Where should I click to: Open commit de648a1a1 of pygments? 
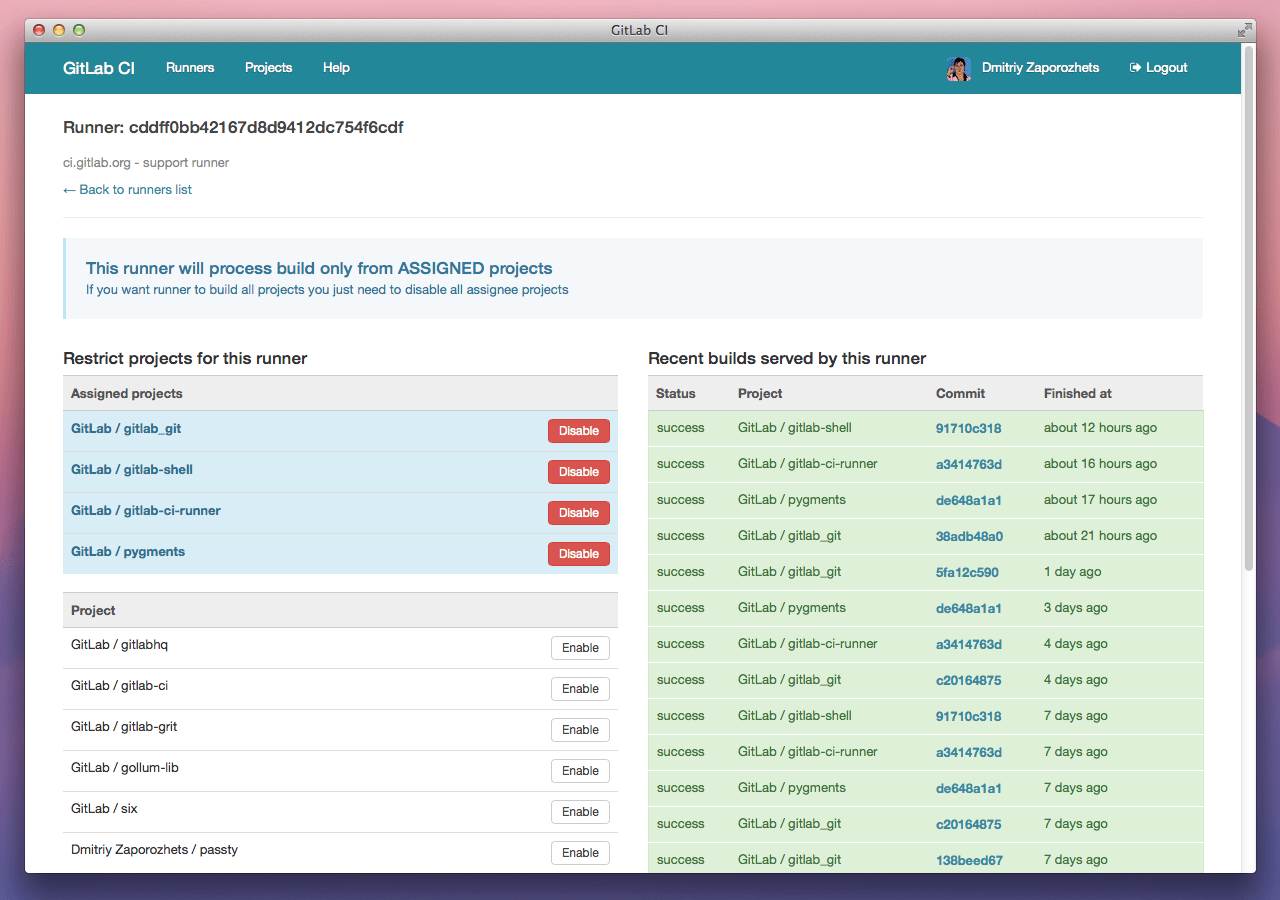point(969,499)
